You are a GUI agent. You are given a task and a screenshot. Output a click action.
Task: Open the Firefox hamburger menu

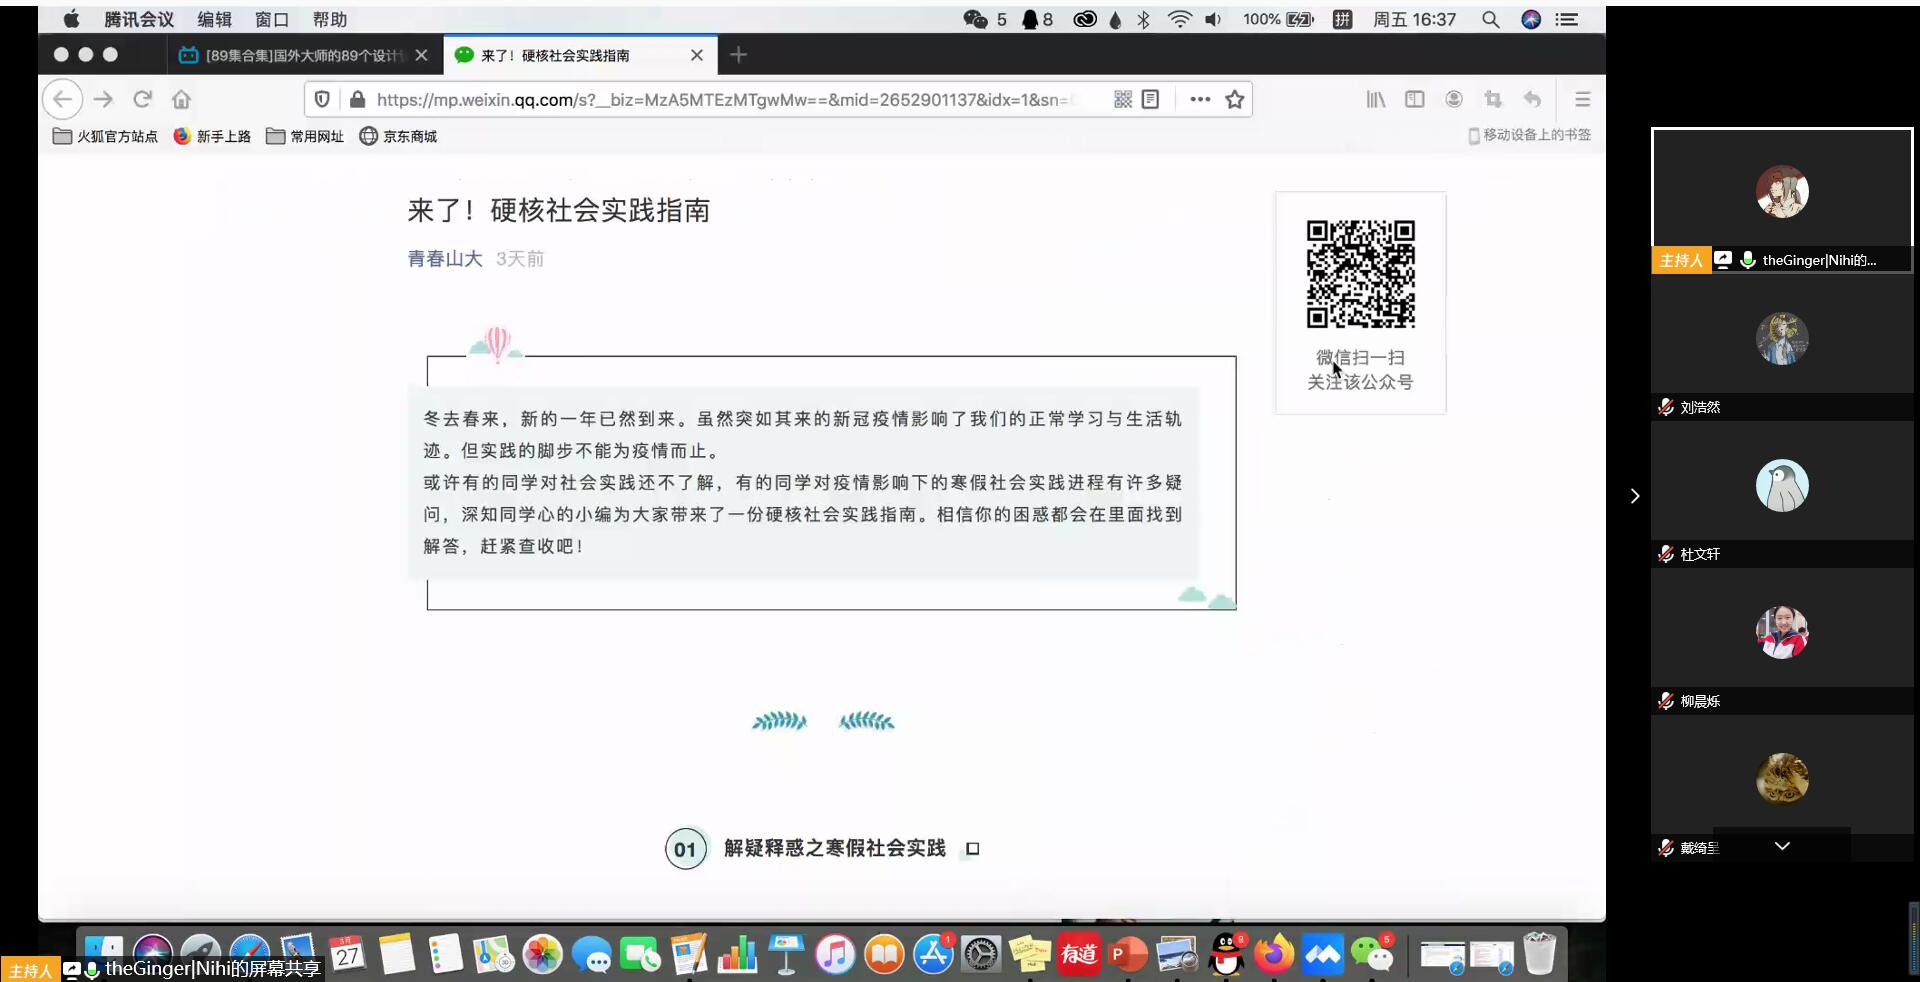(1582, 99)
